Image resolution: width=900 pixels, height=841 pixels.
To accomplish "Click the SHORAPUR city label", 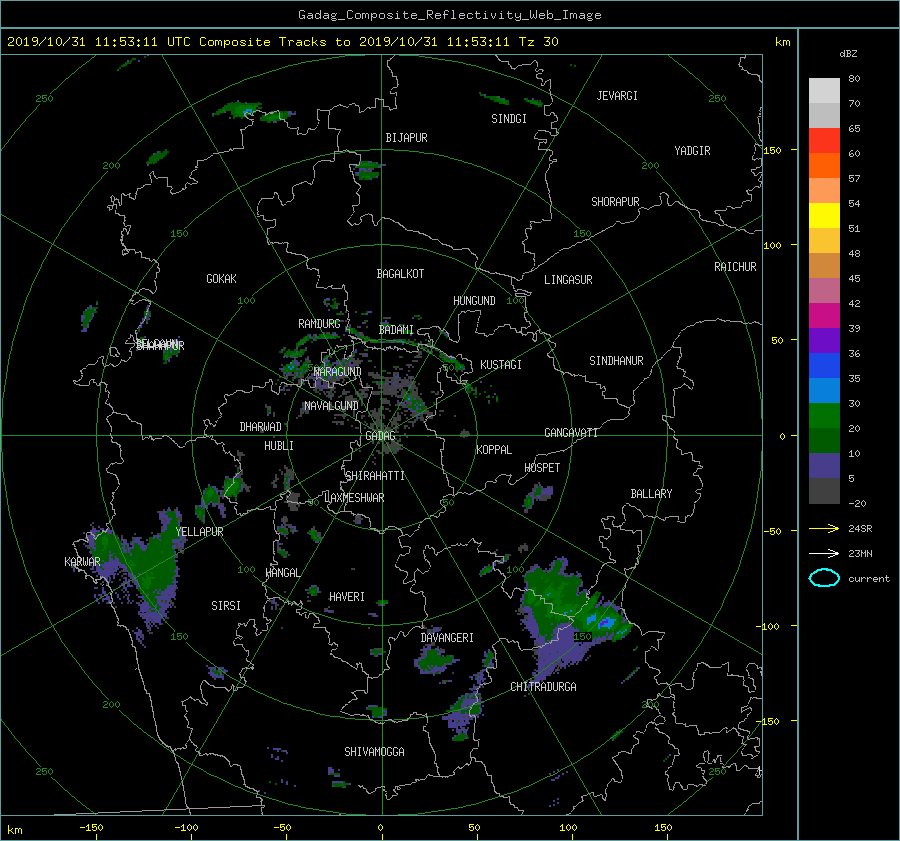I will coord(615,202).
